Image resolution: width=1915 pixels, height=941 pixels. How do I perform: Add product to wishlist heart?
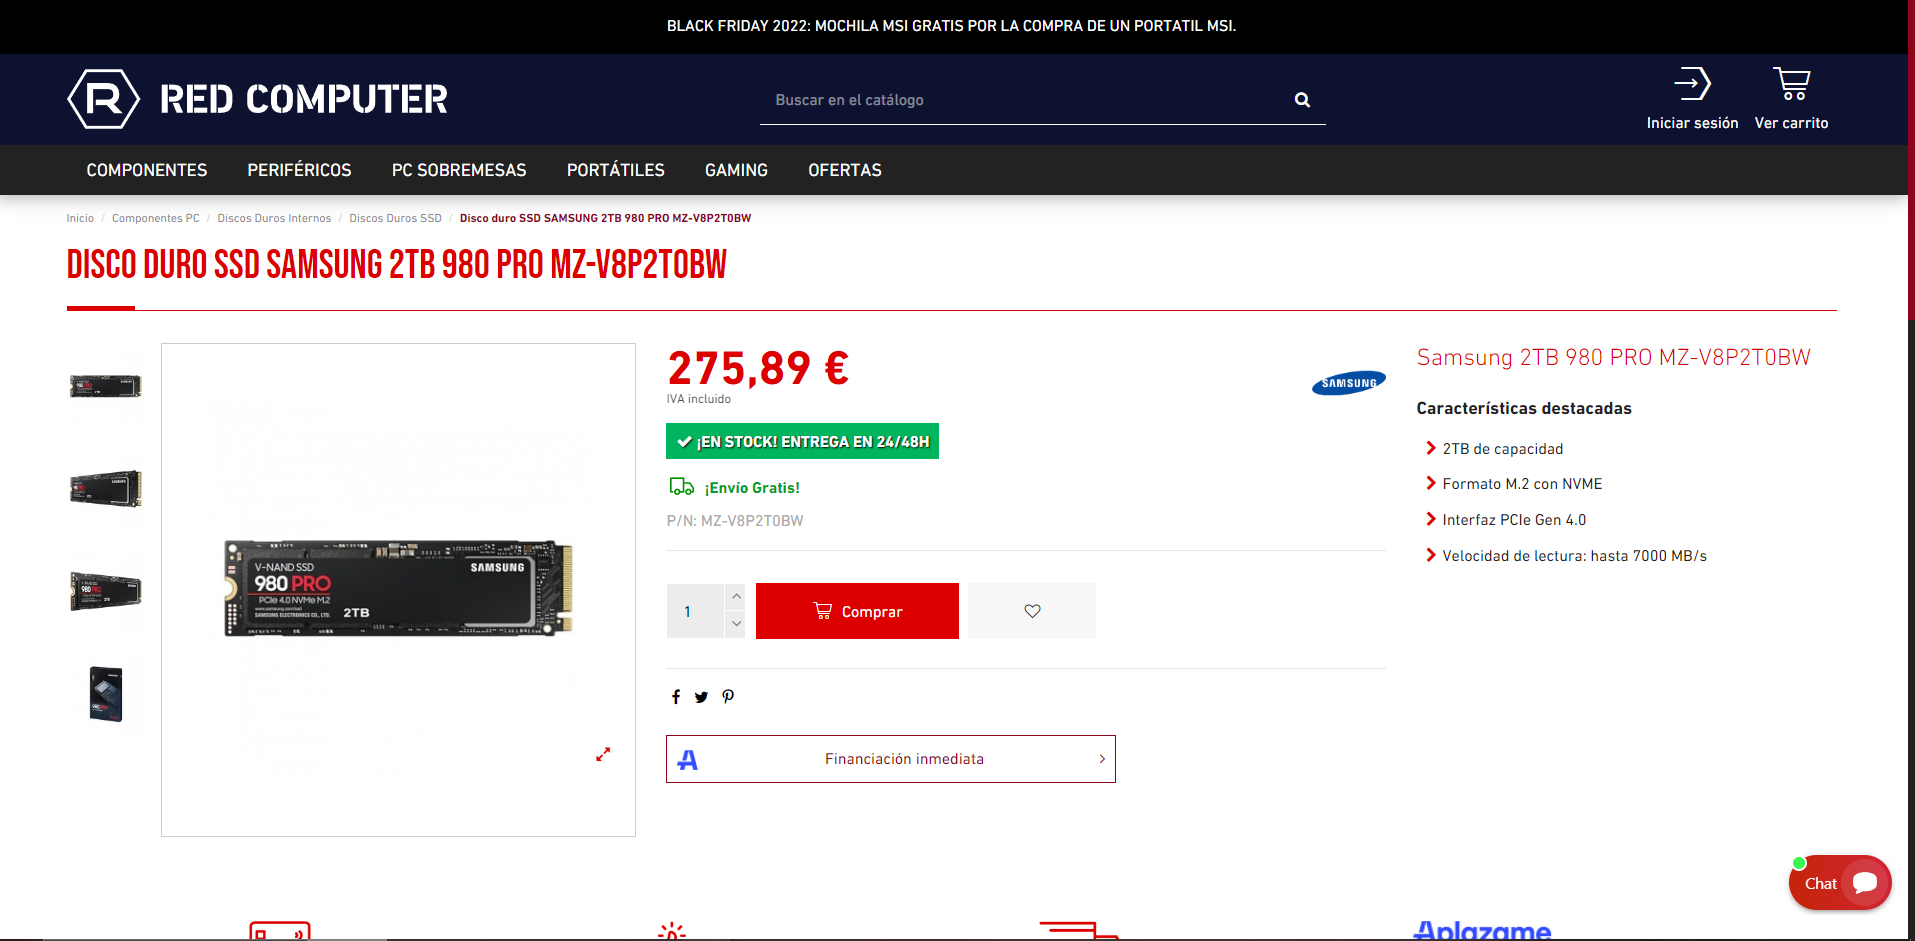(1032, 611)
